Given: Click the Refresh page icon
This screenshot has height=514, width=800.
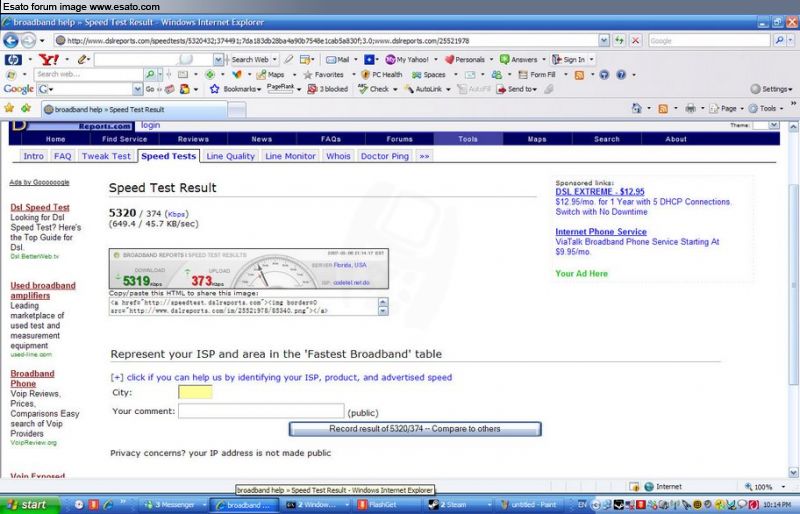Looking at the screenshot, I should click(x=619, y=40).
